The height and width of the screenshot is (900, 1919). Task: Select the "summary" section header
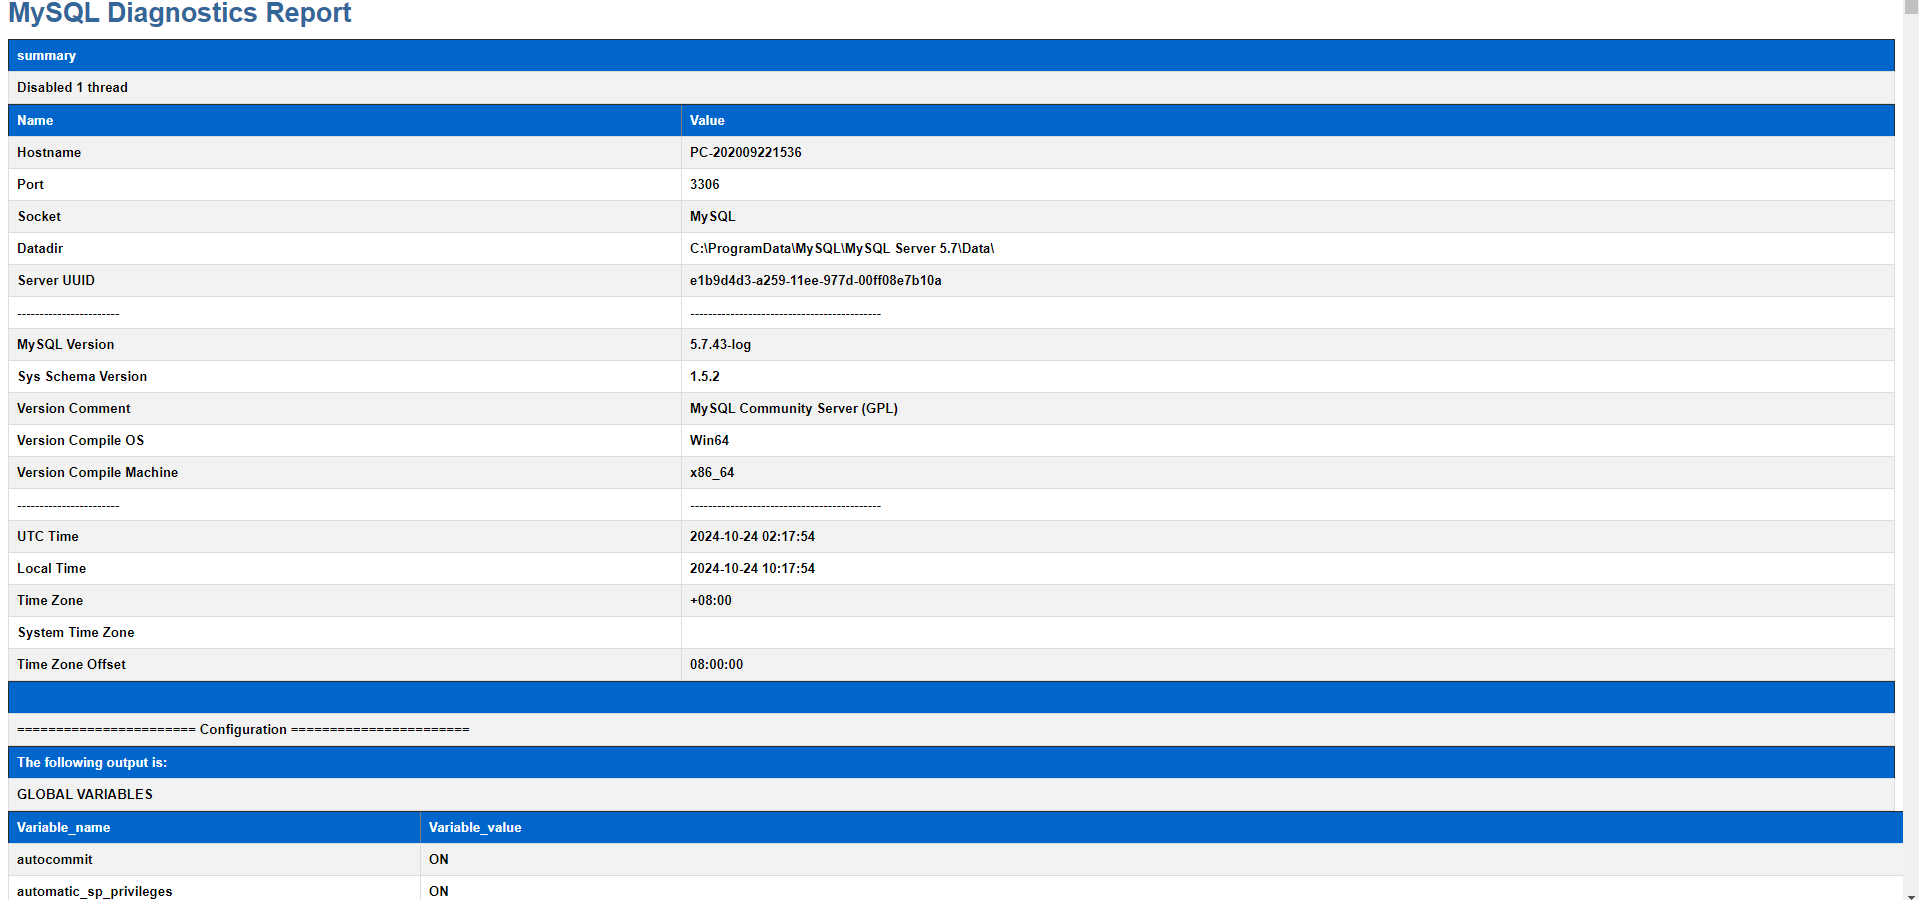point(46,56)
